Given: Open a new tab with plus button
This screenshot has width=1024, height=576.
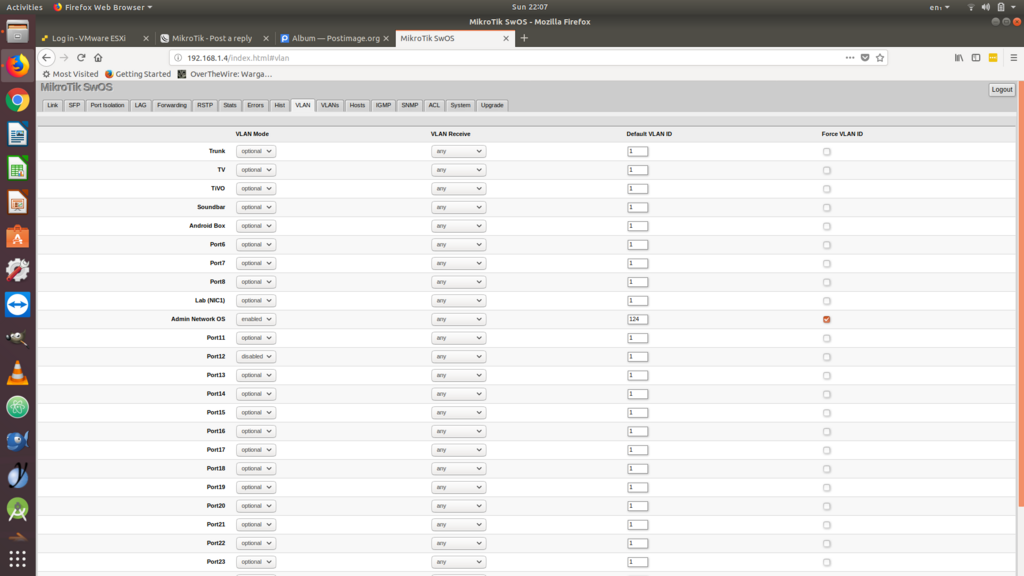Looking at the screenshot, I should pos(524,38).
